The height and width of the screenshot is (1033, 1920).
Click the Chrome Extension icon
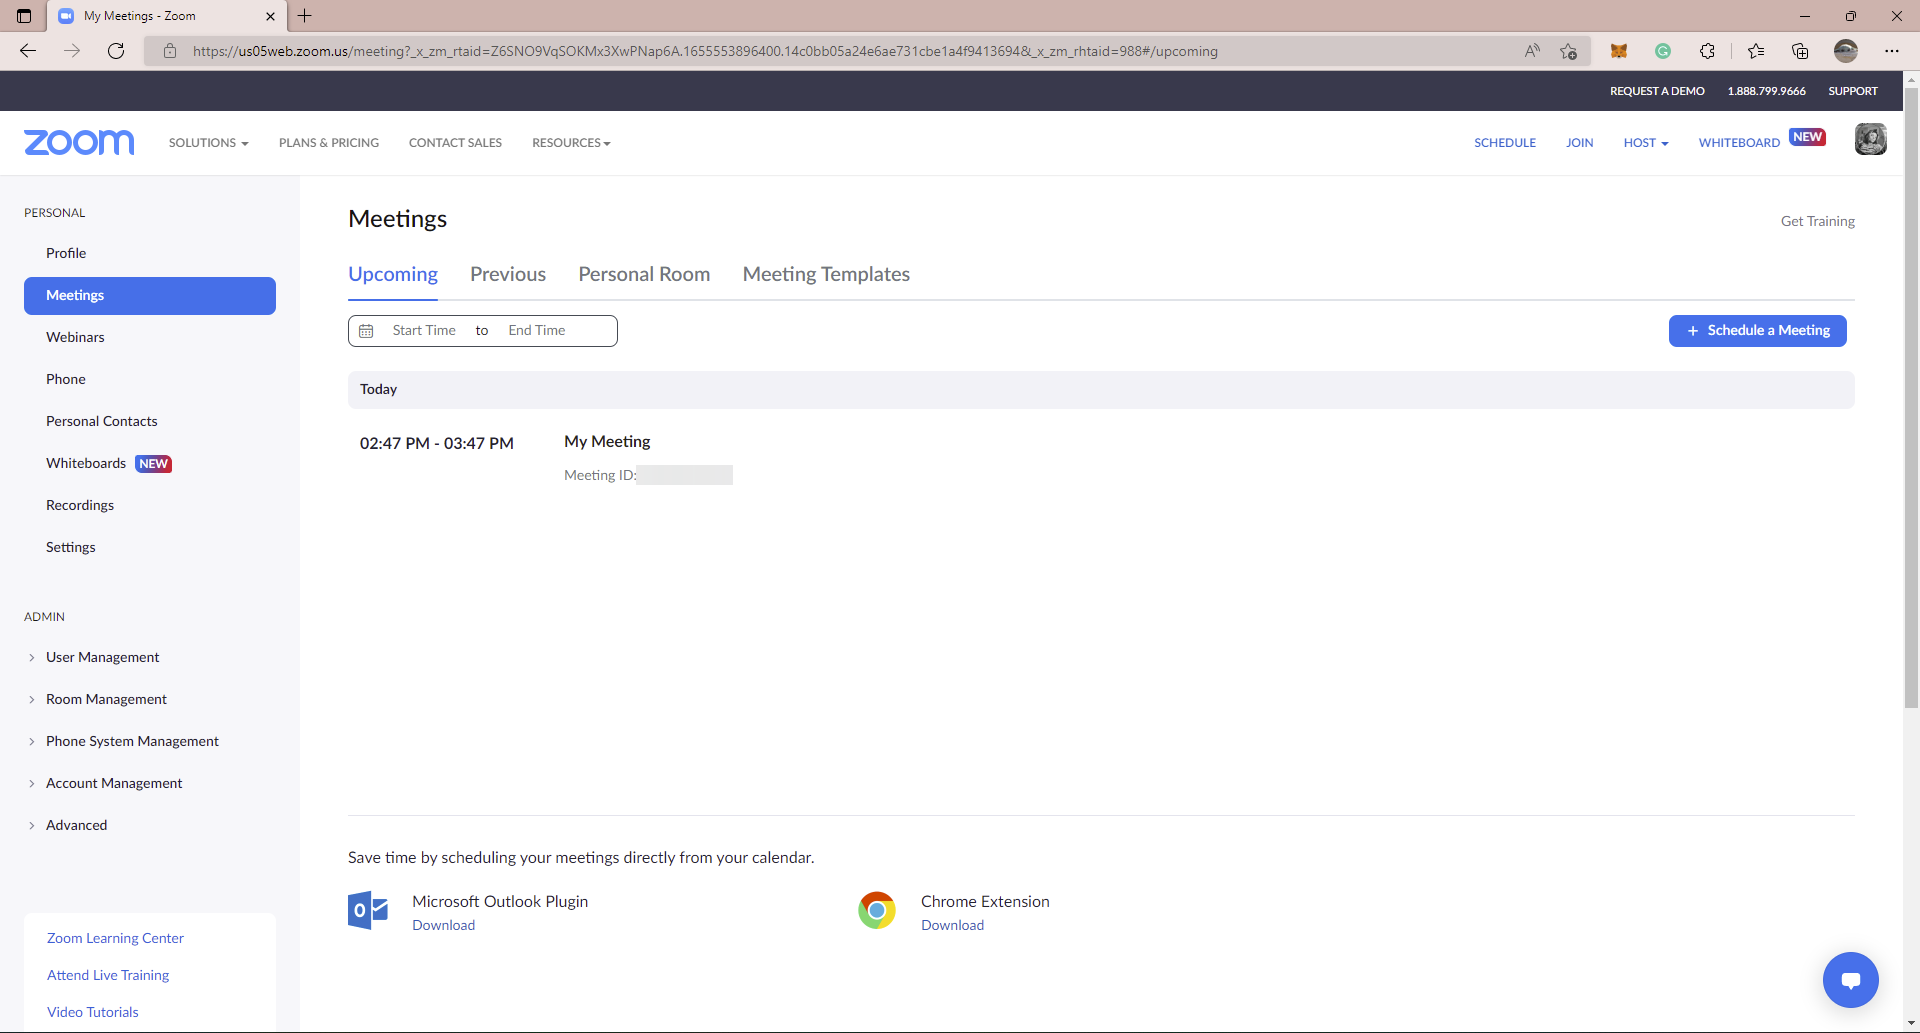[877, 910]
